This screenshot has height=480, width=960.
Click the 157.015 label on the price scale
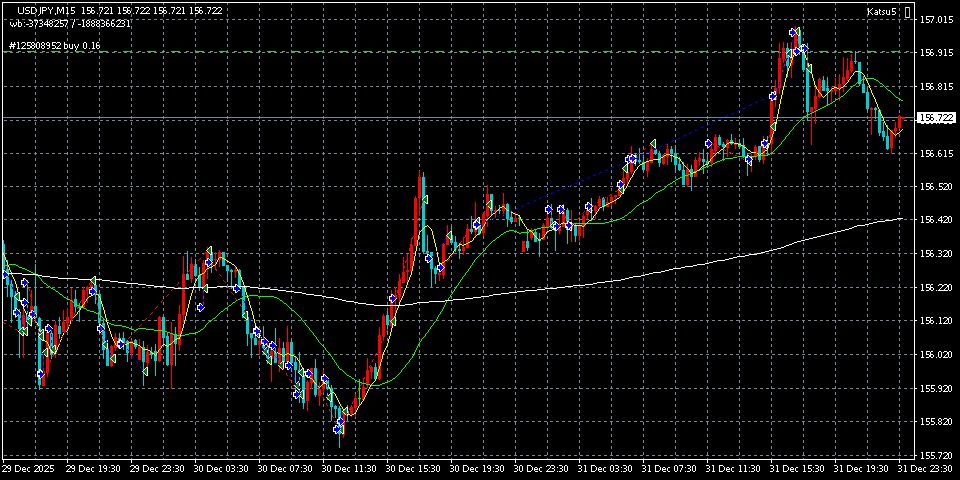point(936,20)
